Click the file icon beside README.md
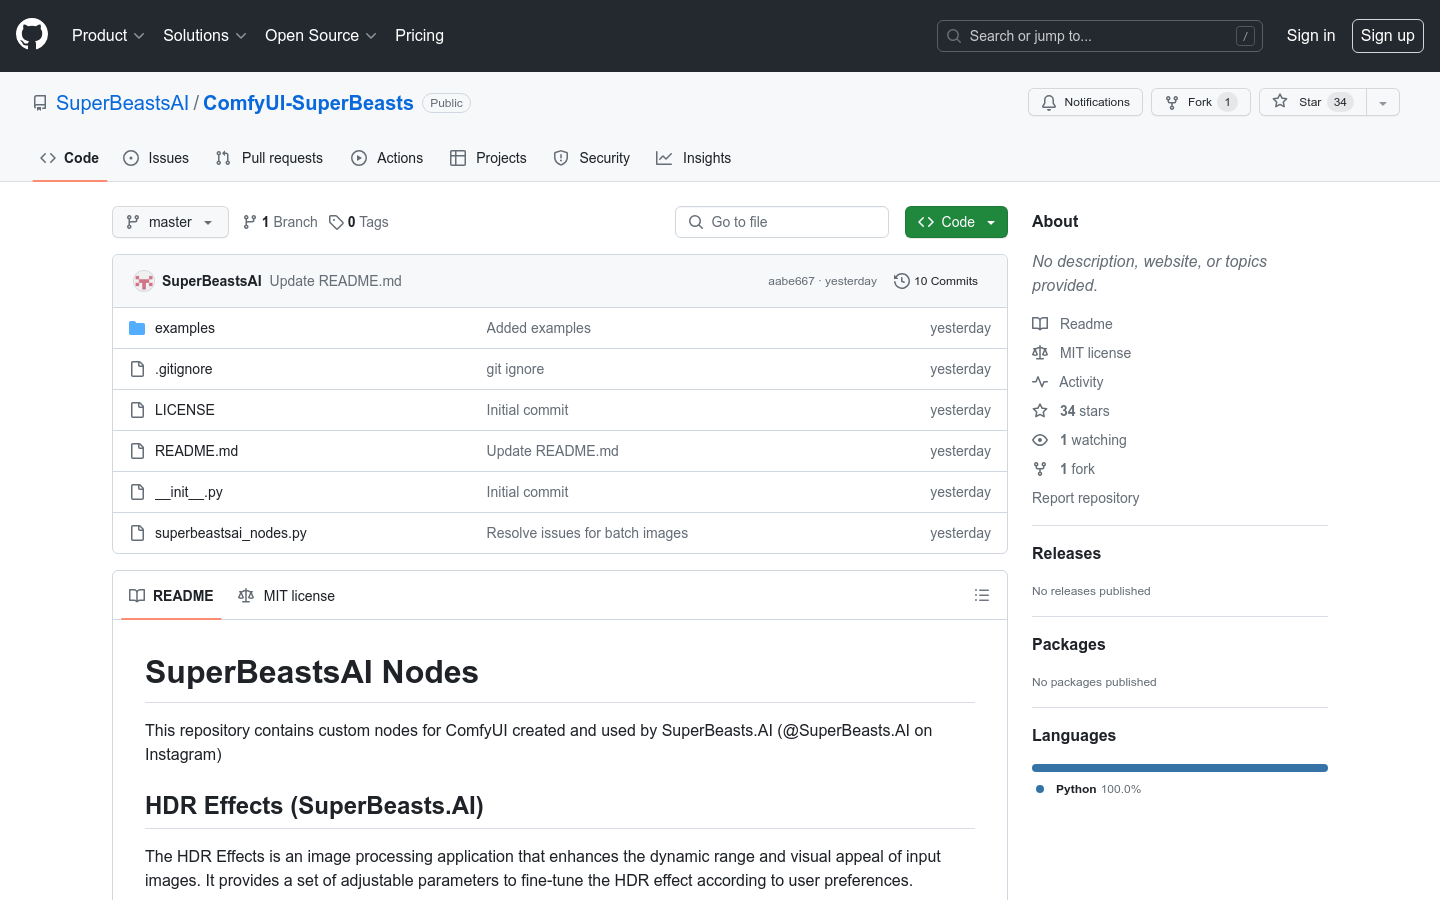The width and height of the screenshot is (1440, 900). [x=137, y=451]
